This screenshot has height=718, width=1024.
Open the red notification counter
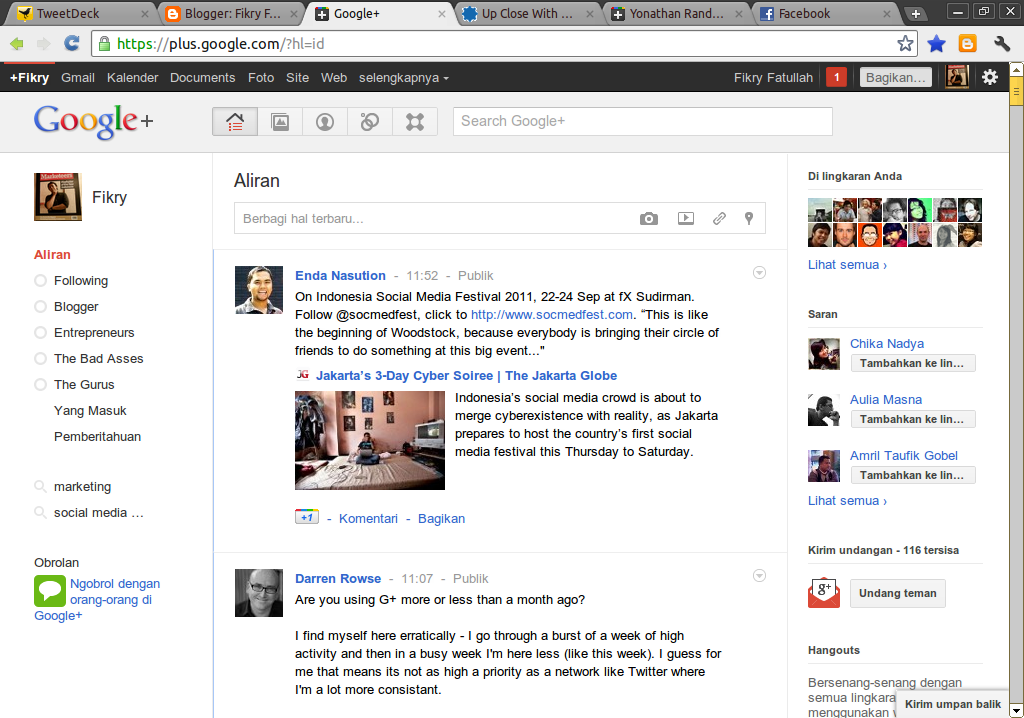pos(837,77)
